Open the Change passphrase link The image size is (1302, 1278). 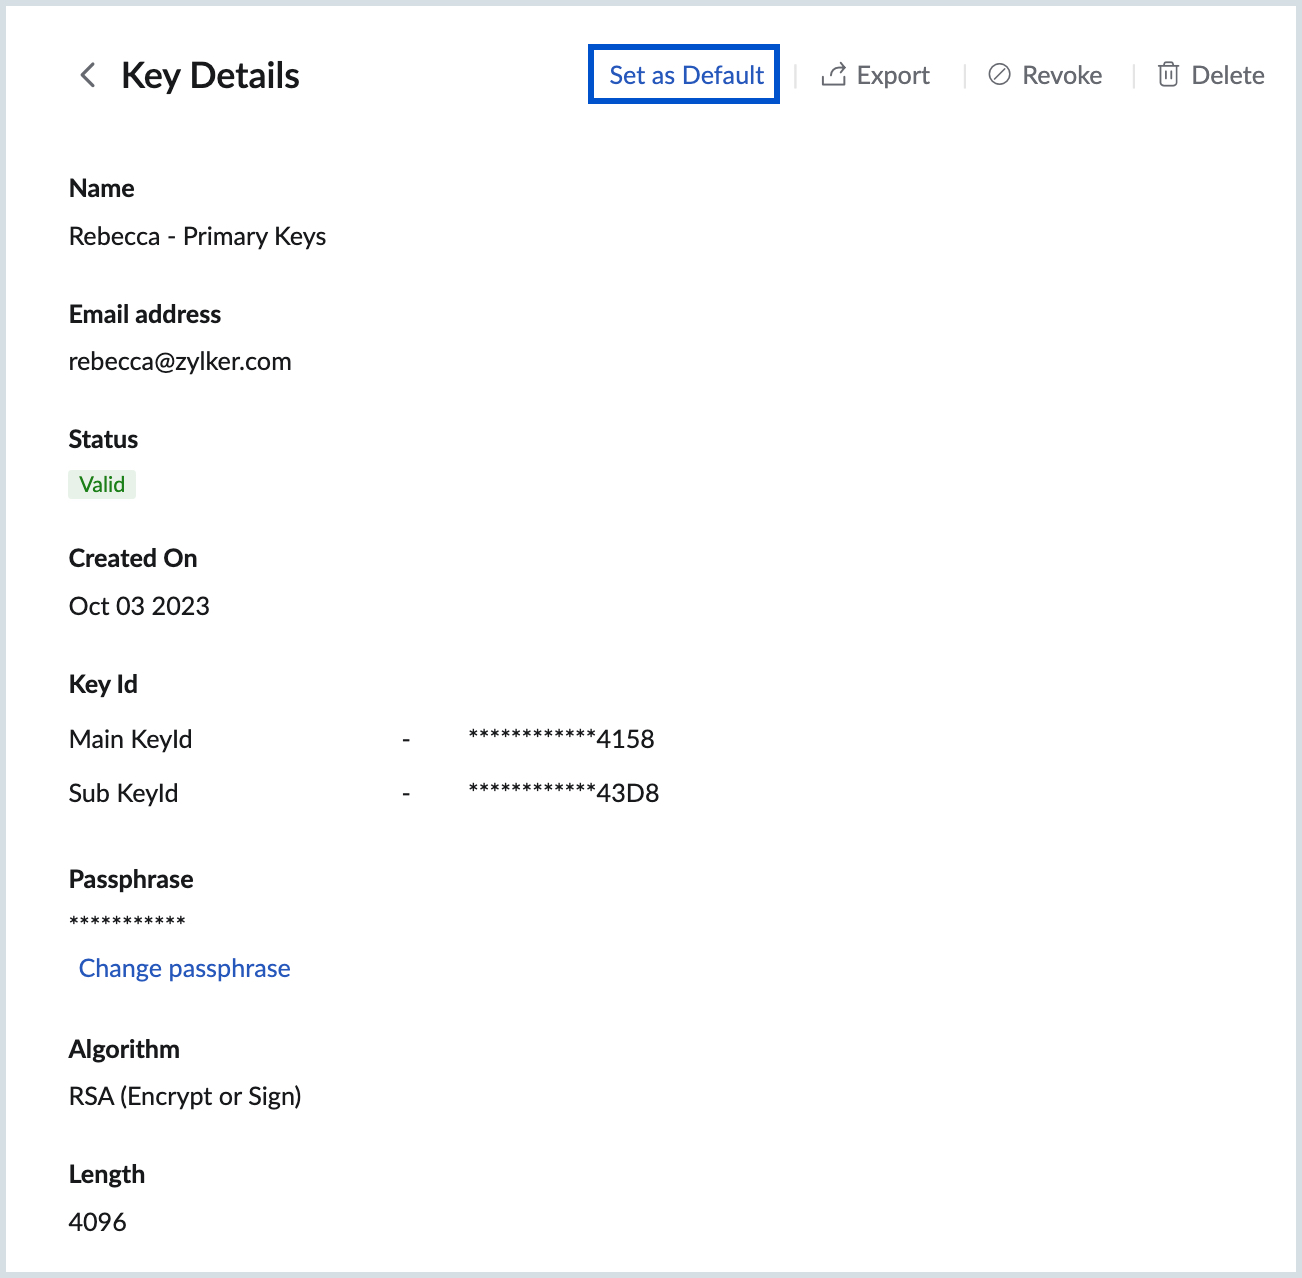184,968
